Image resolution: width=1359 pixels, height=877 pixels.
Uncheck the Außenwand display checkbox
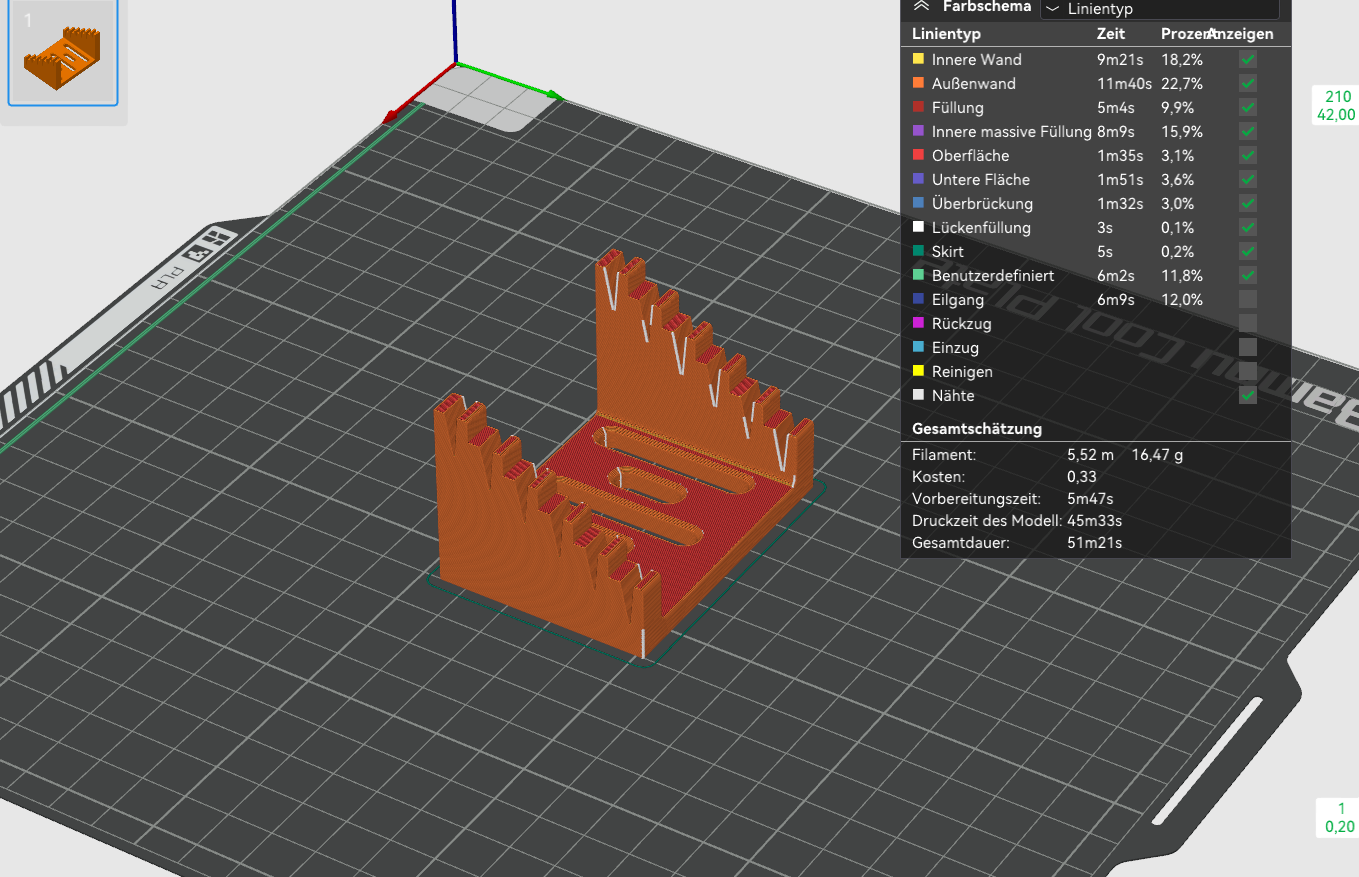[1248, 84]
